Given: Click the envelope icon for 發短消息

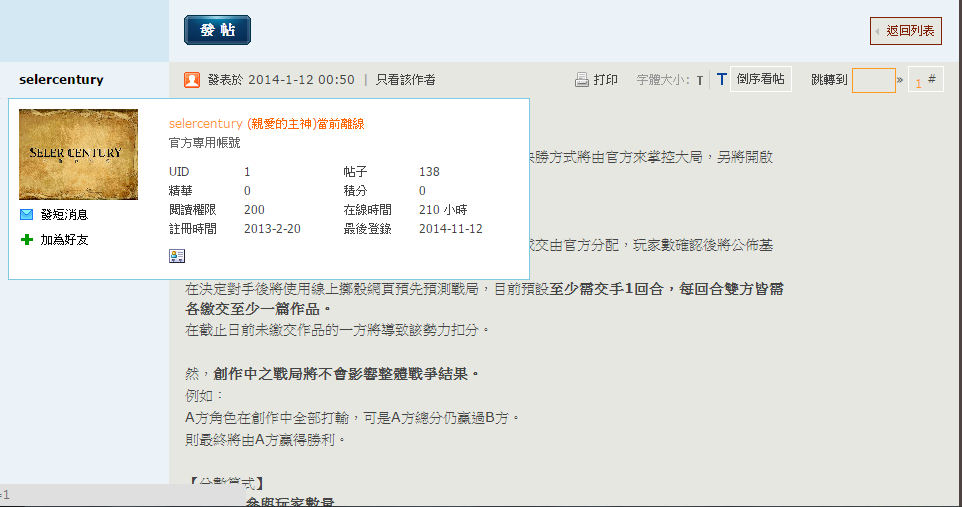Looking at the screenshot, I should click(x=27, y=214).
